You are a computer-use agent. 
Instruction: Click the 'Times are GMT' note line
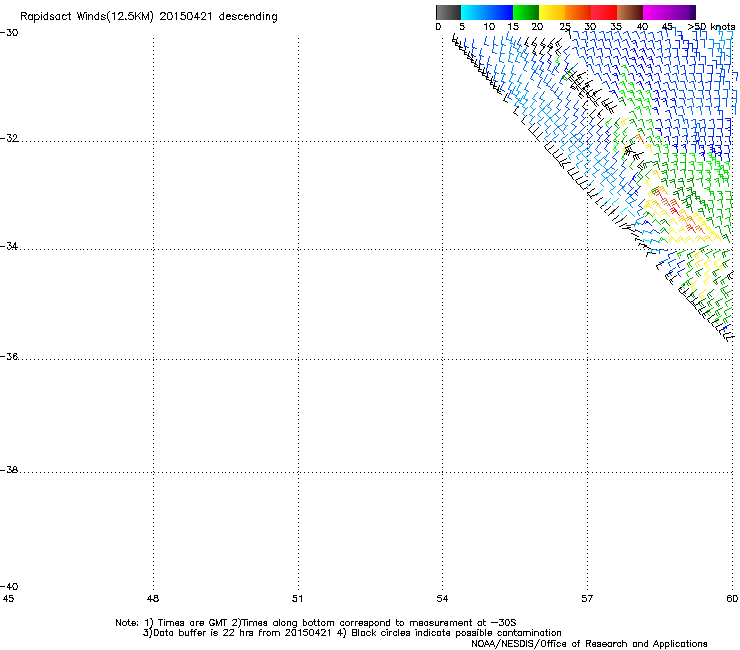pyautogui.click(x=316, y=623)
